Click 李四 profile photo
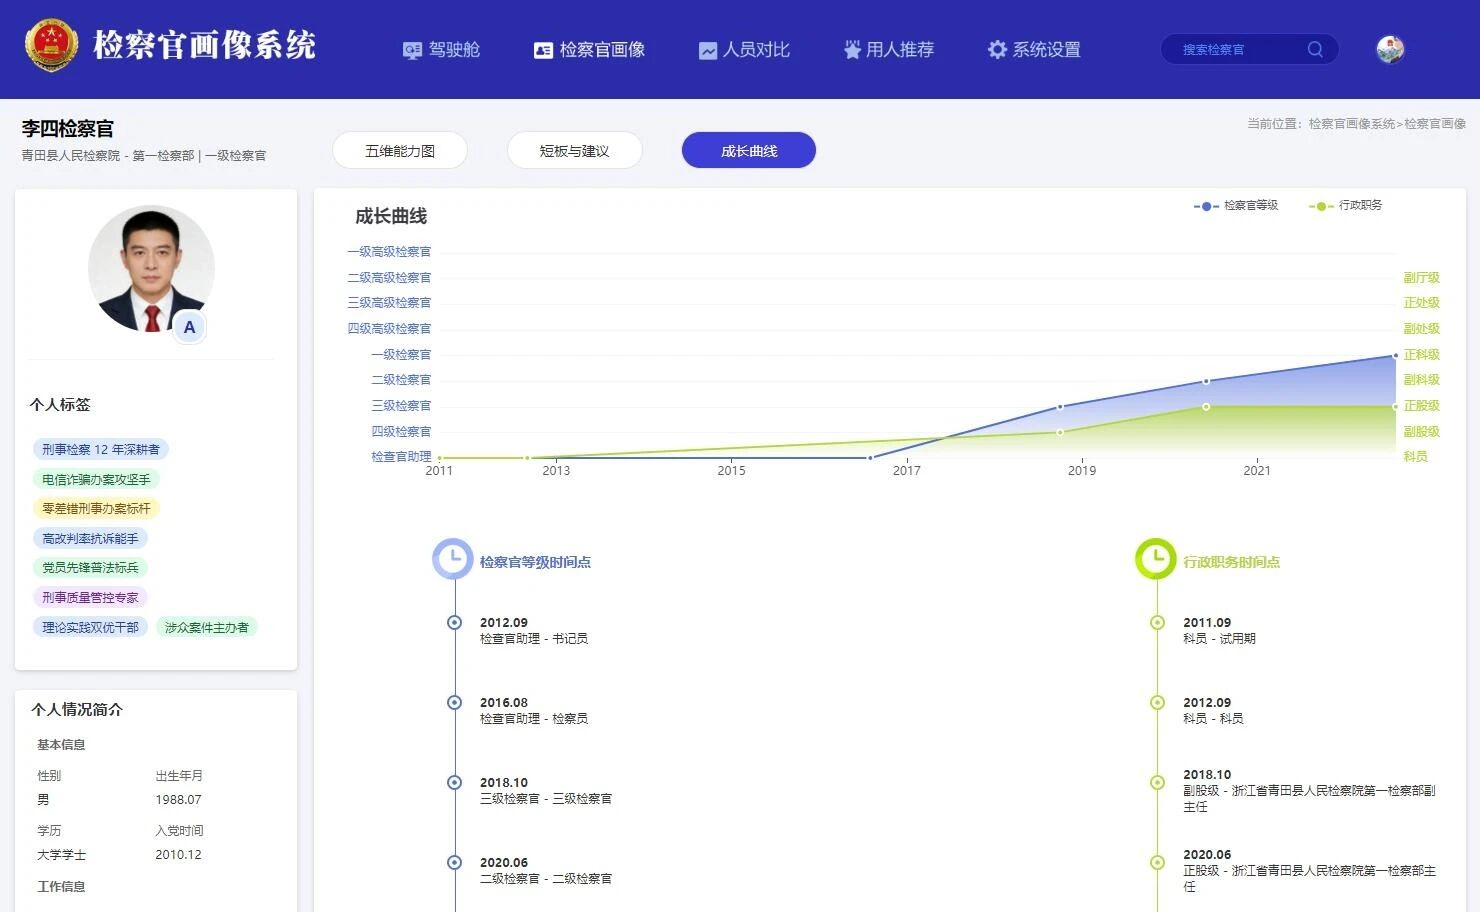The height and width of the screenshot is (912, 1480). point(151,268)
